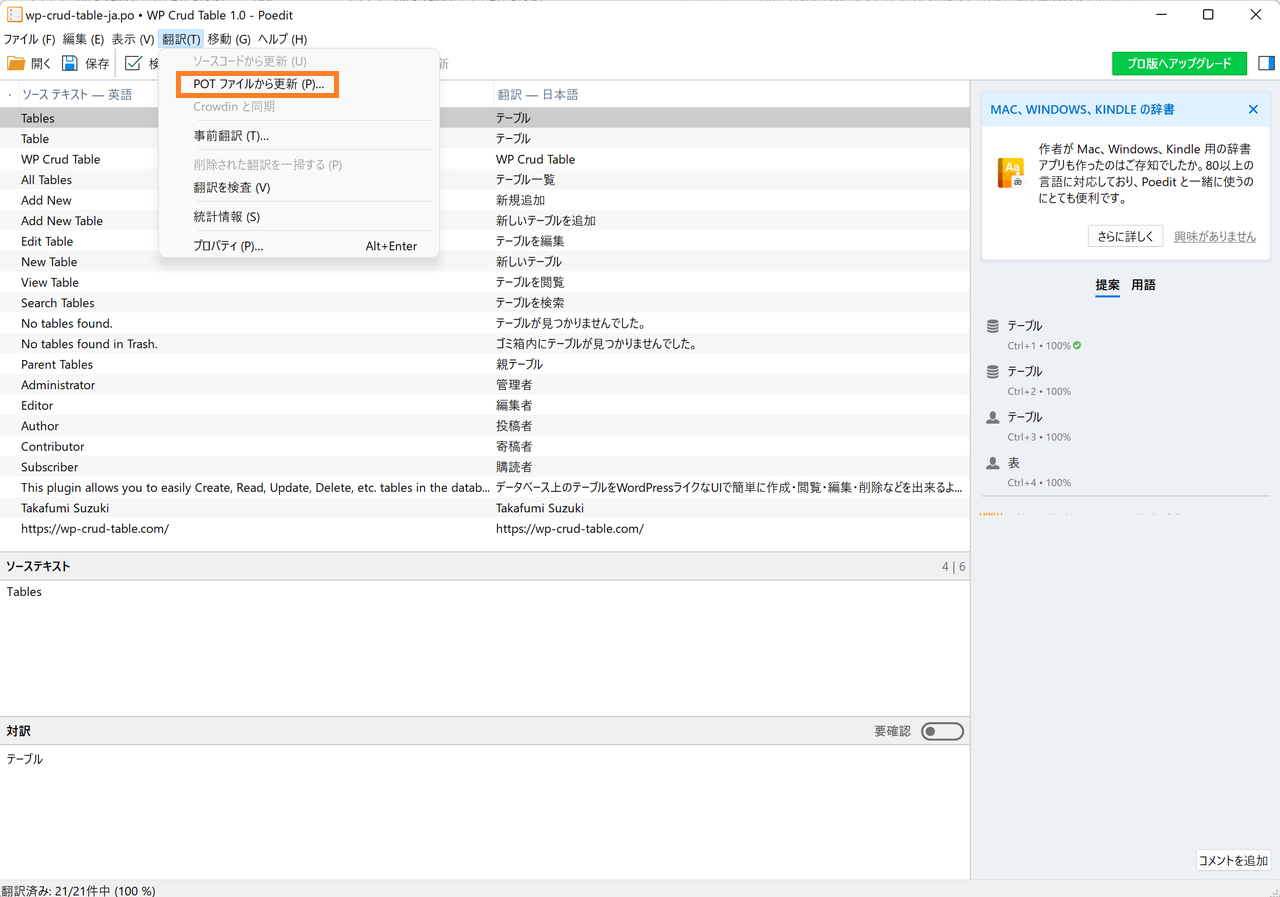Pick the person-icon suggestion 表
Image resolution: width=1280 pixels, height=897 pixels.
1013,463
